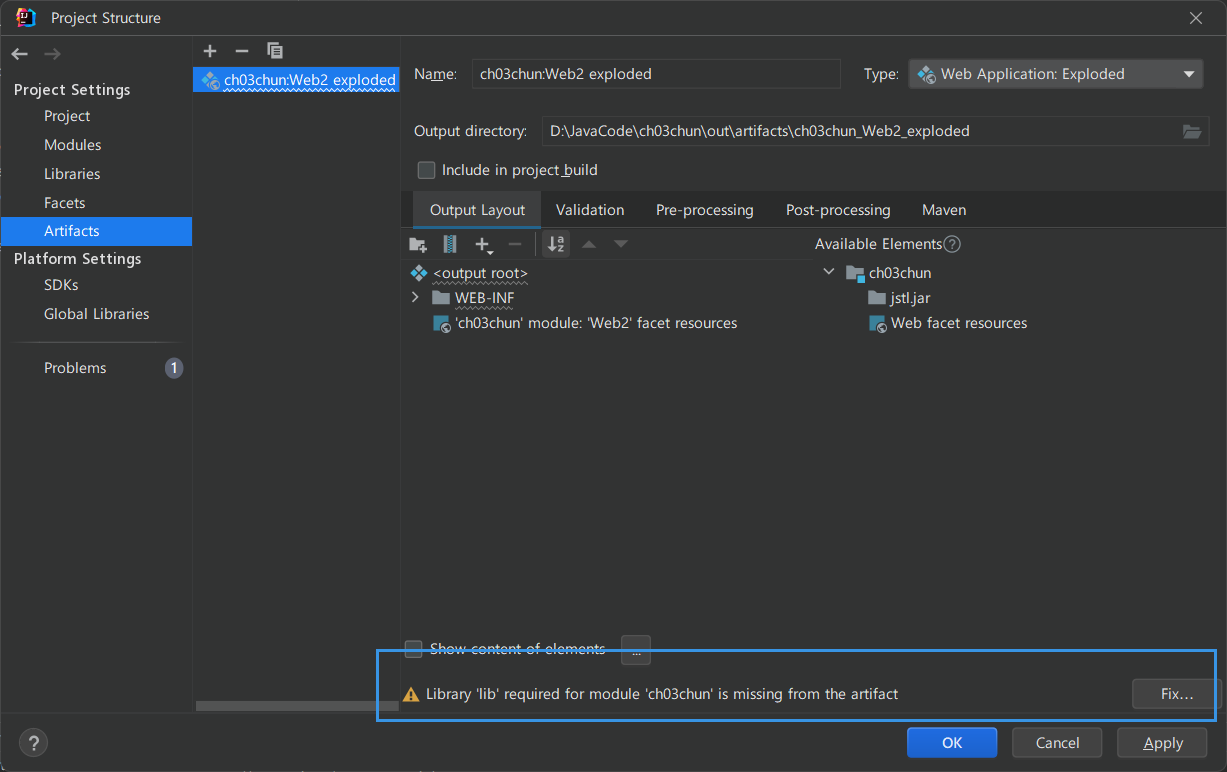Move element up arrow
The width and height of the screenshot is (1227, 772).
[x=589, y=244]
